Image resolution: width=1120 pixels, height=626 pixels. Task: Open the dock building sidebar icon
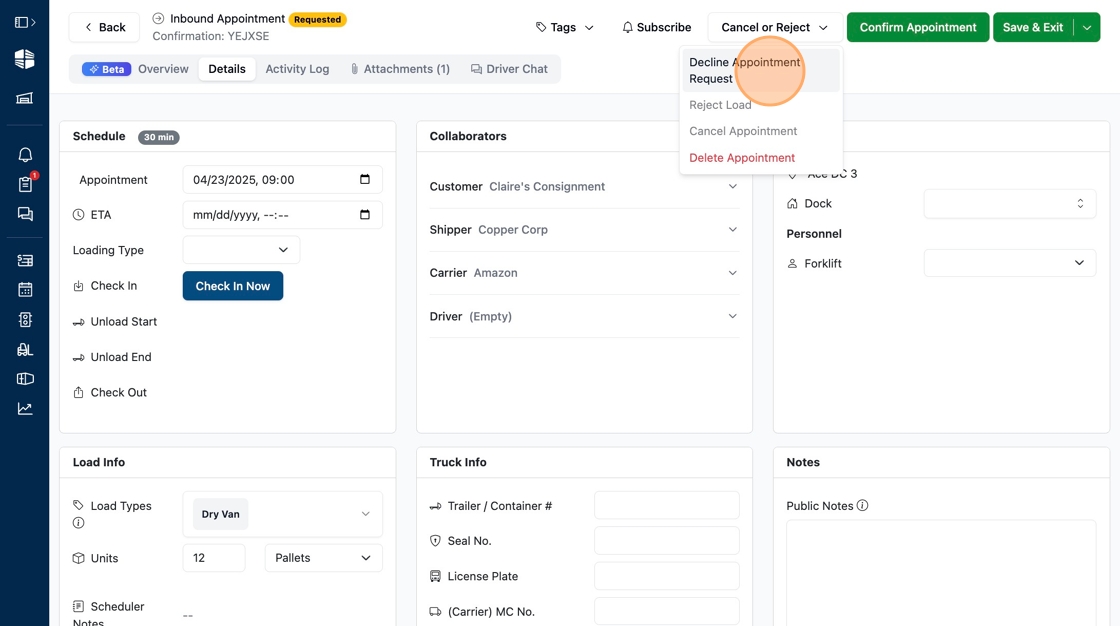[25, 99]
